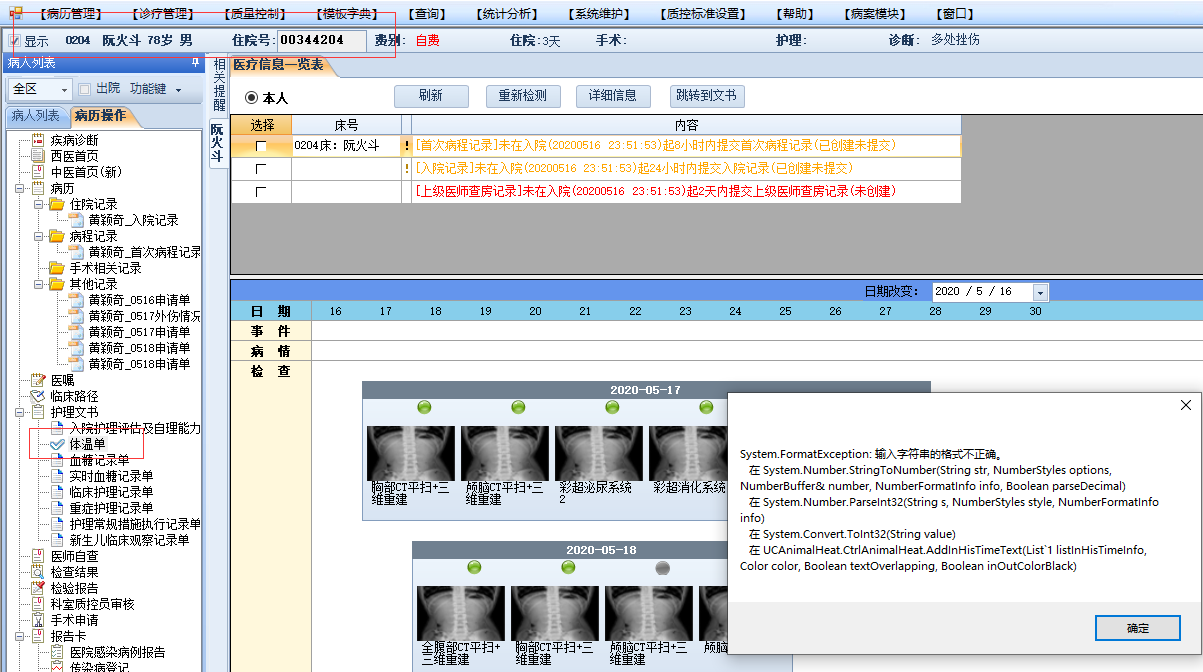The image size is (1203, 672).
Task: Open the date picker dropdown arrow
Action: click(x=1040, y=292)
